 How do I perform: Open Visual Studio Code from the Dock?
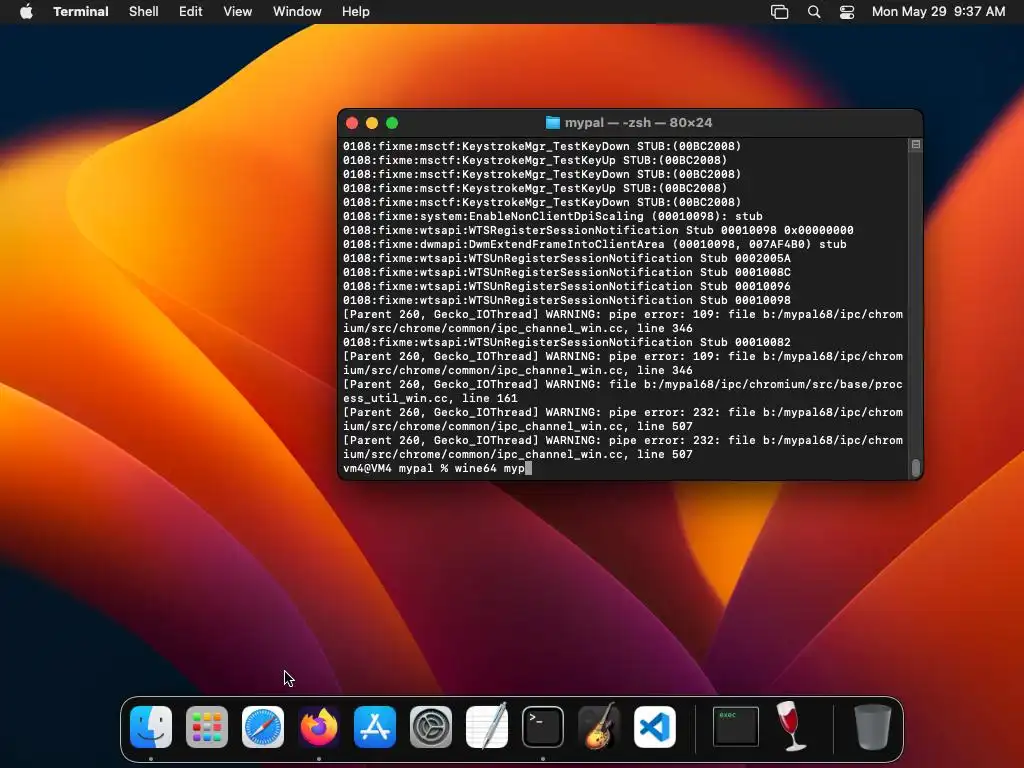pos(655,727)
